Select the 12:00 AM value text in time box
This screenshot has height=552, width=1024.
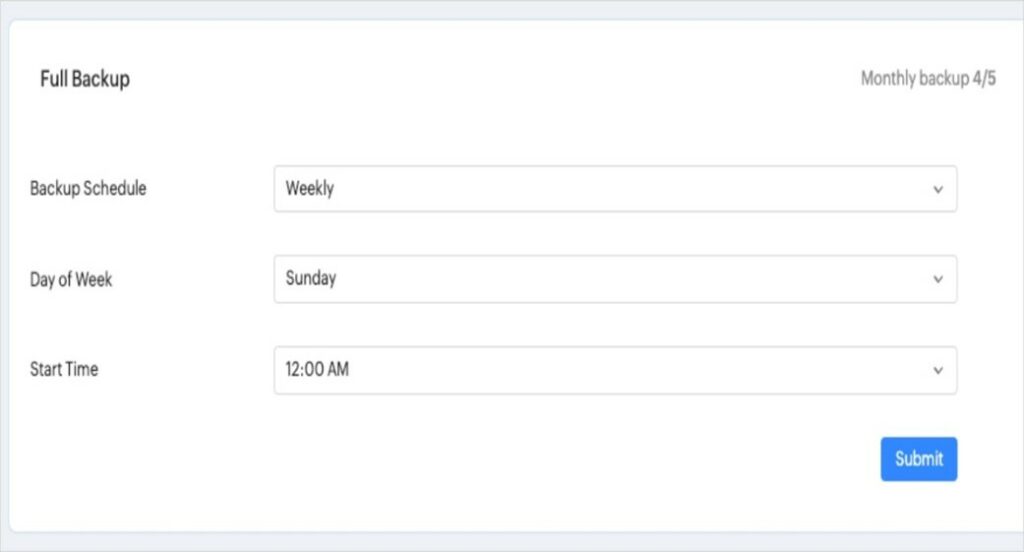tap(317, 369)
